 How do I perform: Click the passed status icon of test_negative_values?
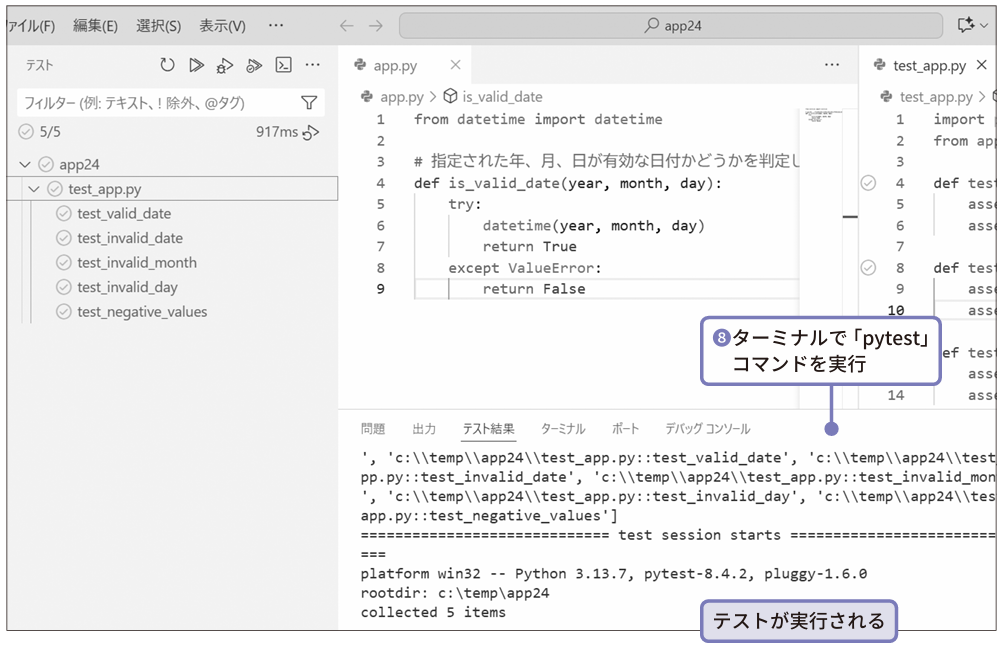click(63, 312)
